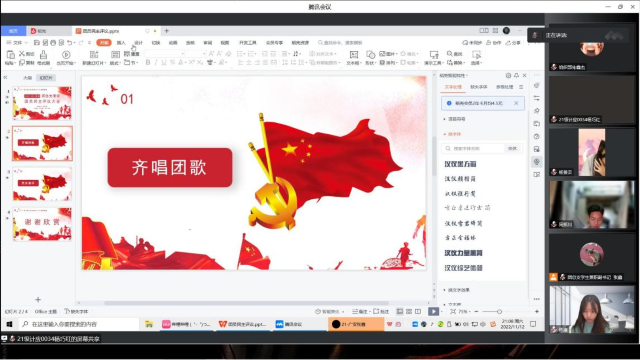Click Reading view icon in status bar
This screenshot has height=360, width=640.
pos(418,311)
